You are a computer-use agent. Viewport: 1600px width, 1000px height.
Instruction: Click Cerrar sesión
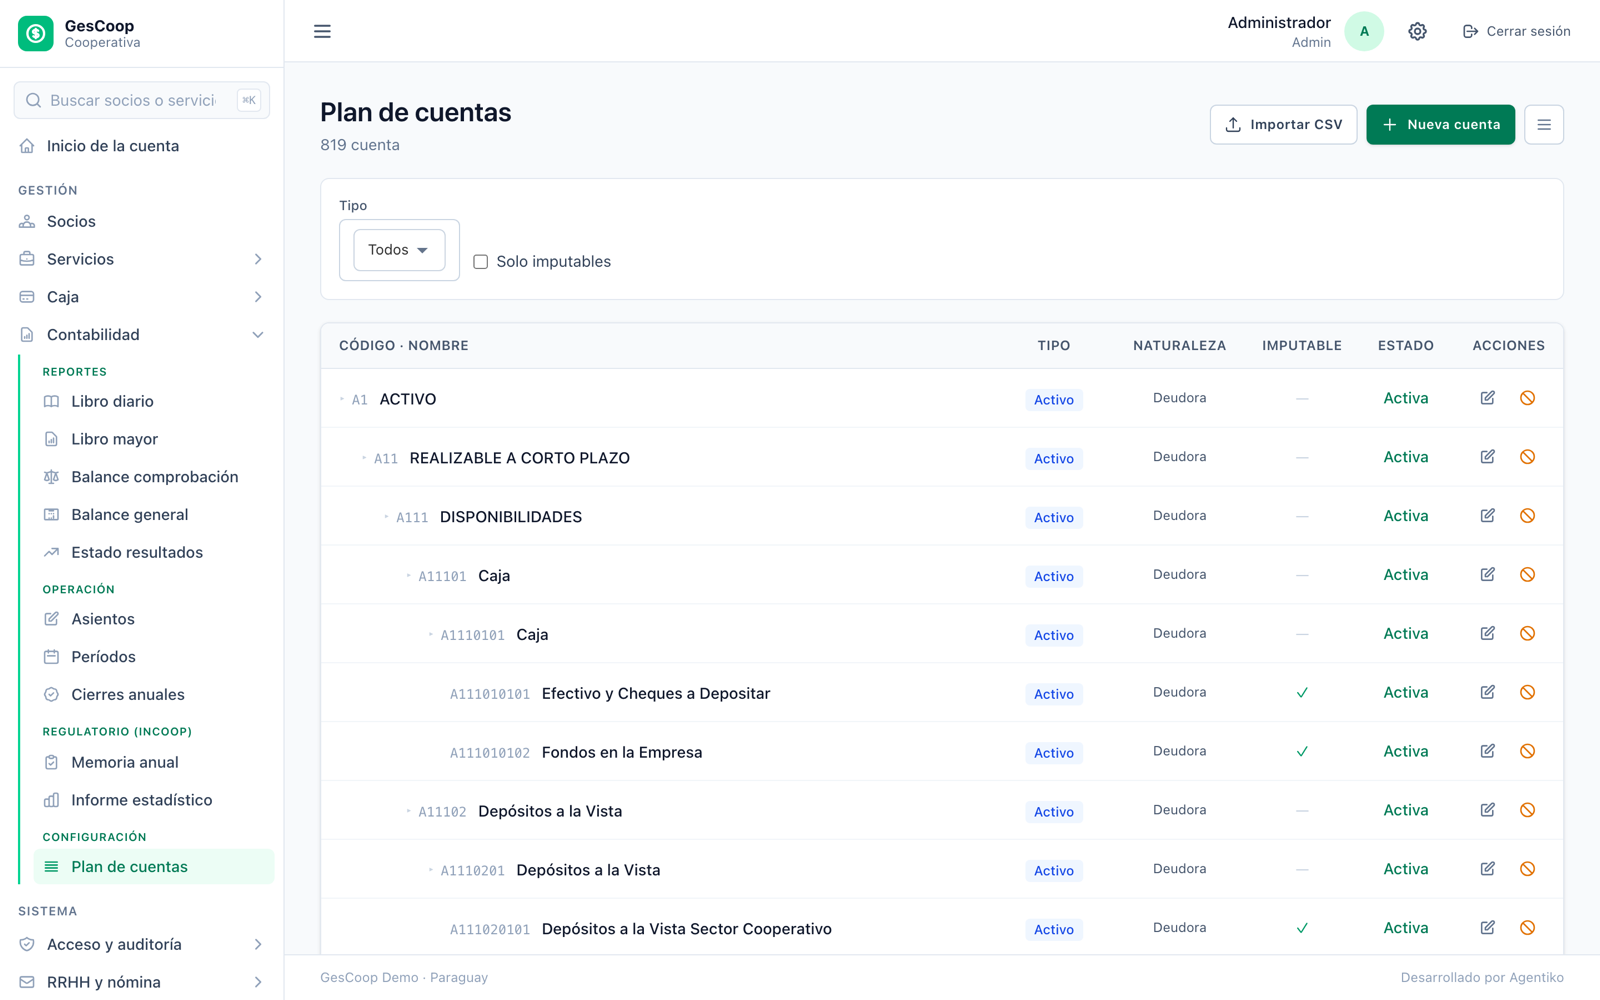coord(1516,31)
